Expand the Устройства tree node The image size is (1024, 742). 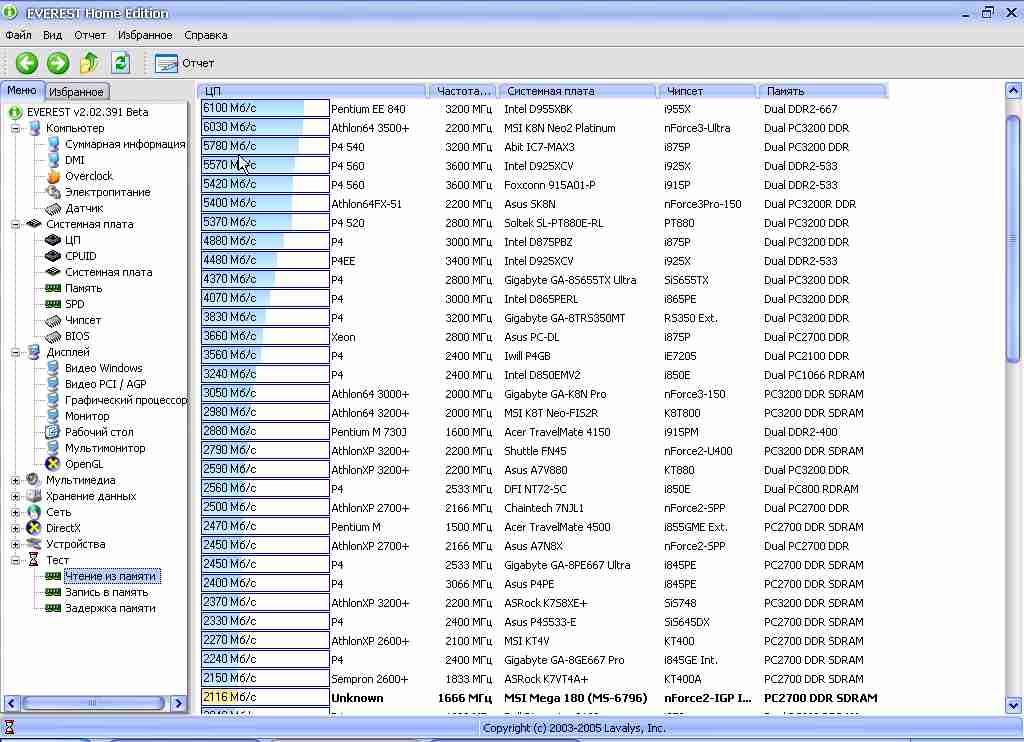point(16,545)
